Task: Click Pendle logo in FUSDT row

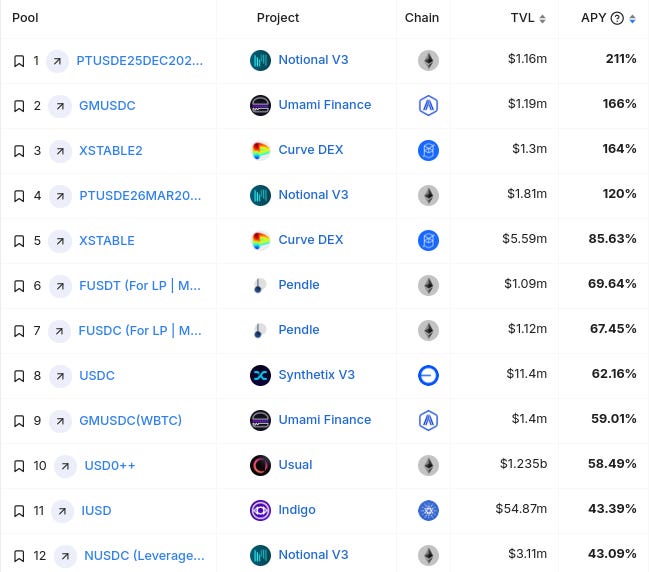Action: point(260,286)
